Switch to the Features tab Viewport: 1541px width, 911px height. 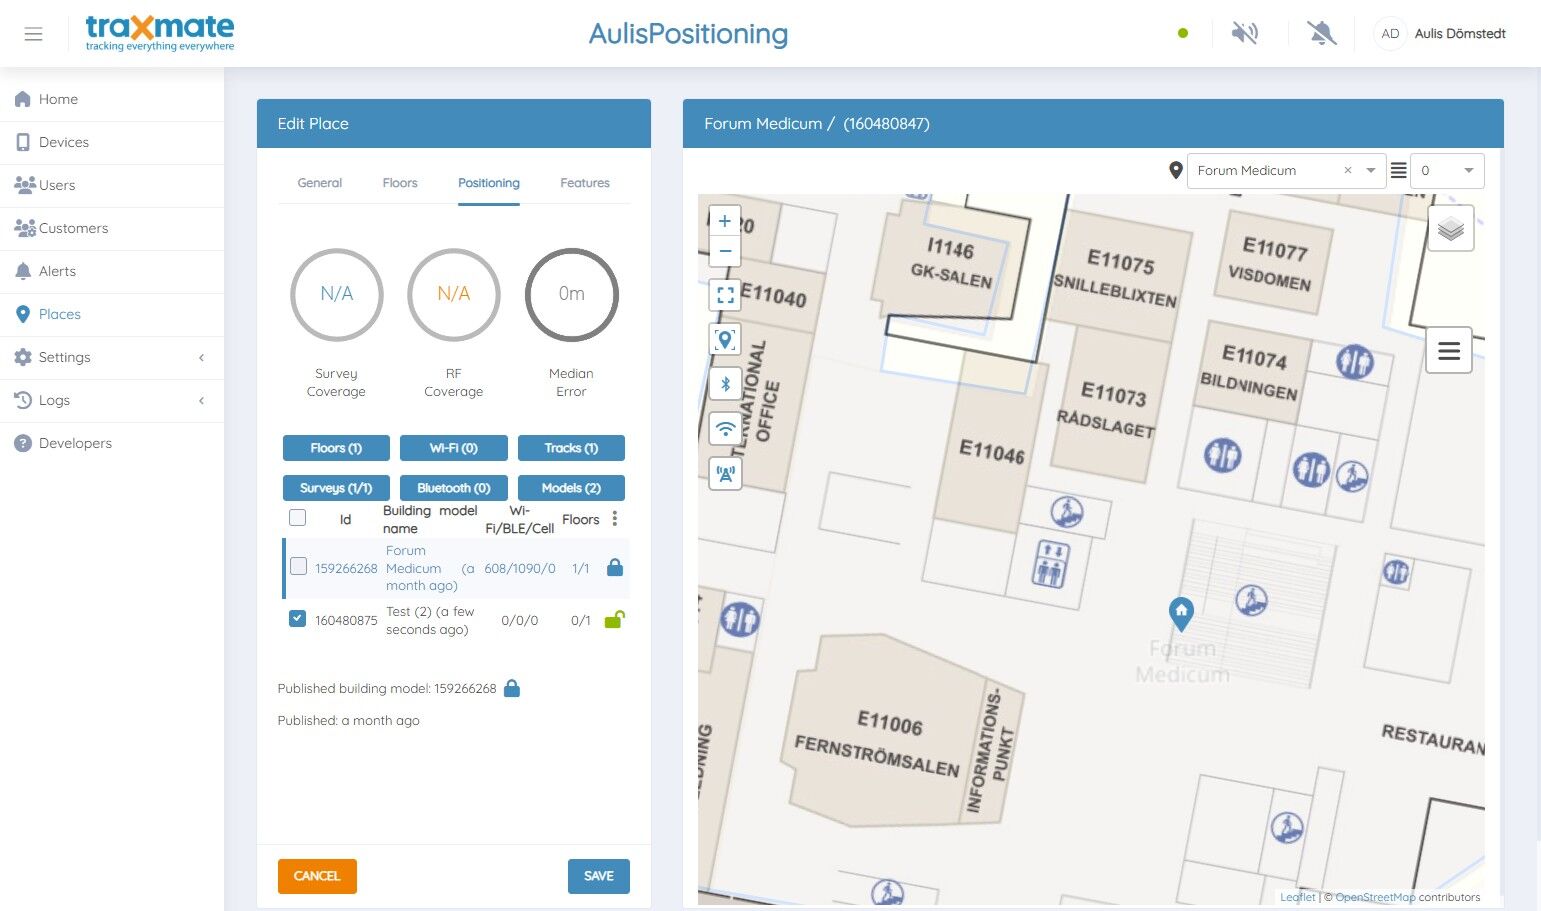click(585, 183)
